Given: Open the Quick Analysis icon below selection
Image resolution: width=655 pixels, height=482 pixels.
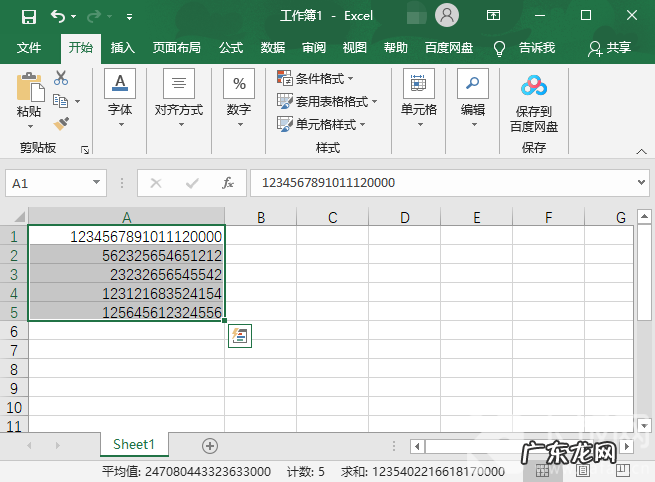Looking at the screenshot, I should [x=240, y=336].
